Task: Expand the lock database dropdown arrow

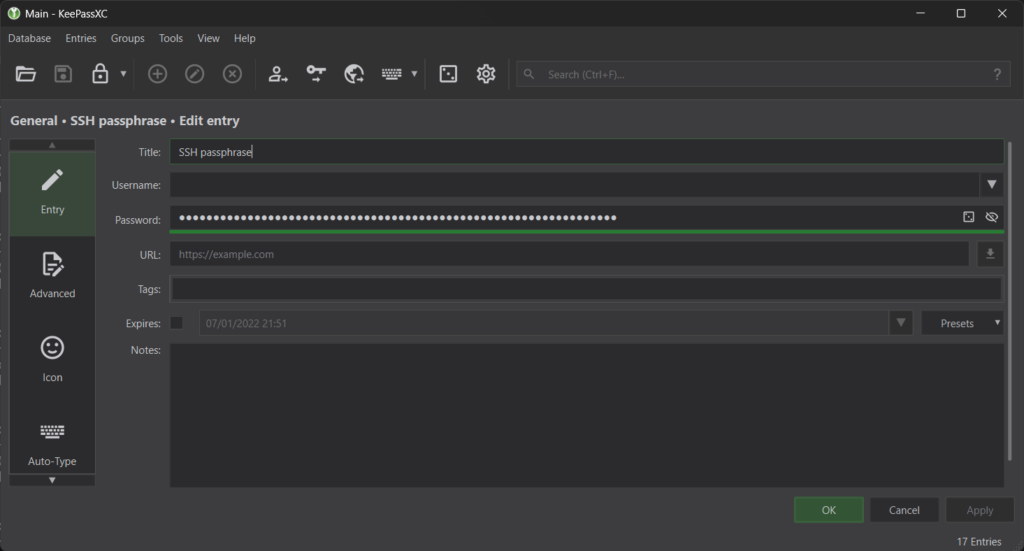Action: pos(123,74)
